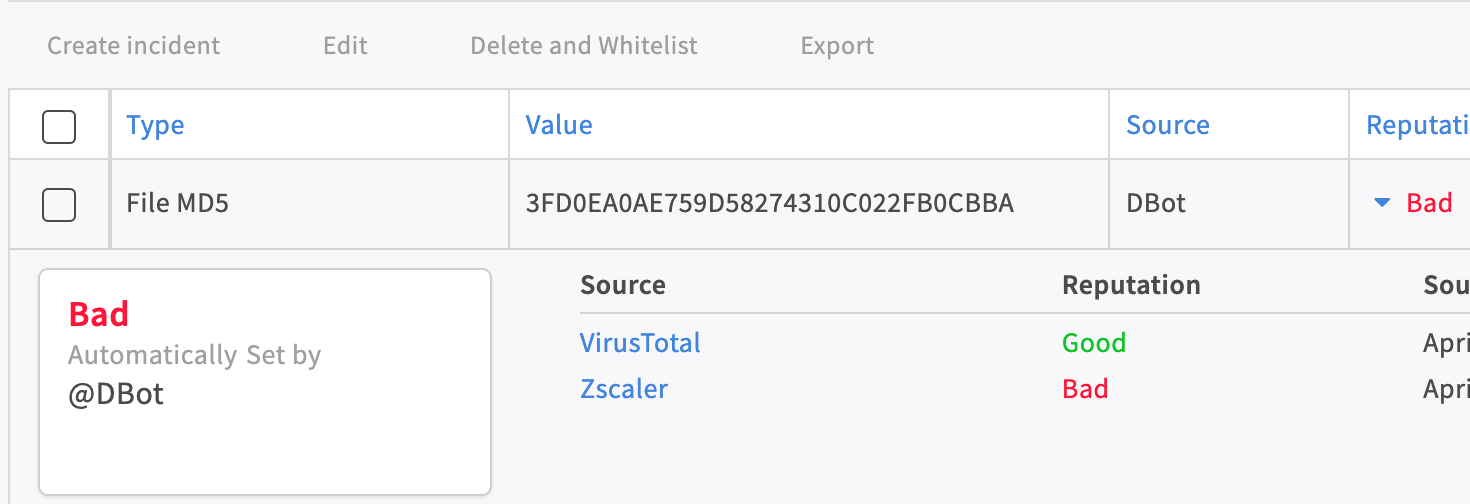Click the MD5 hash value 3FD0EA0AE759...

coord(769,204)
